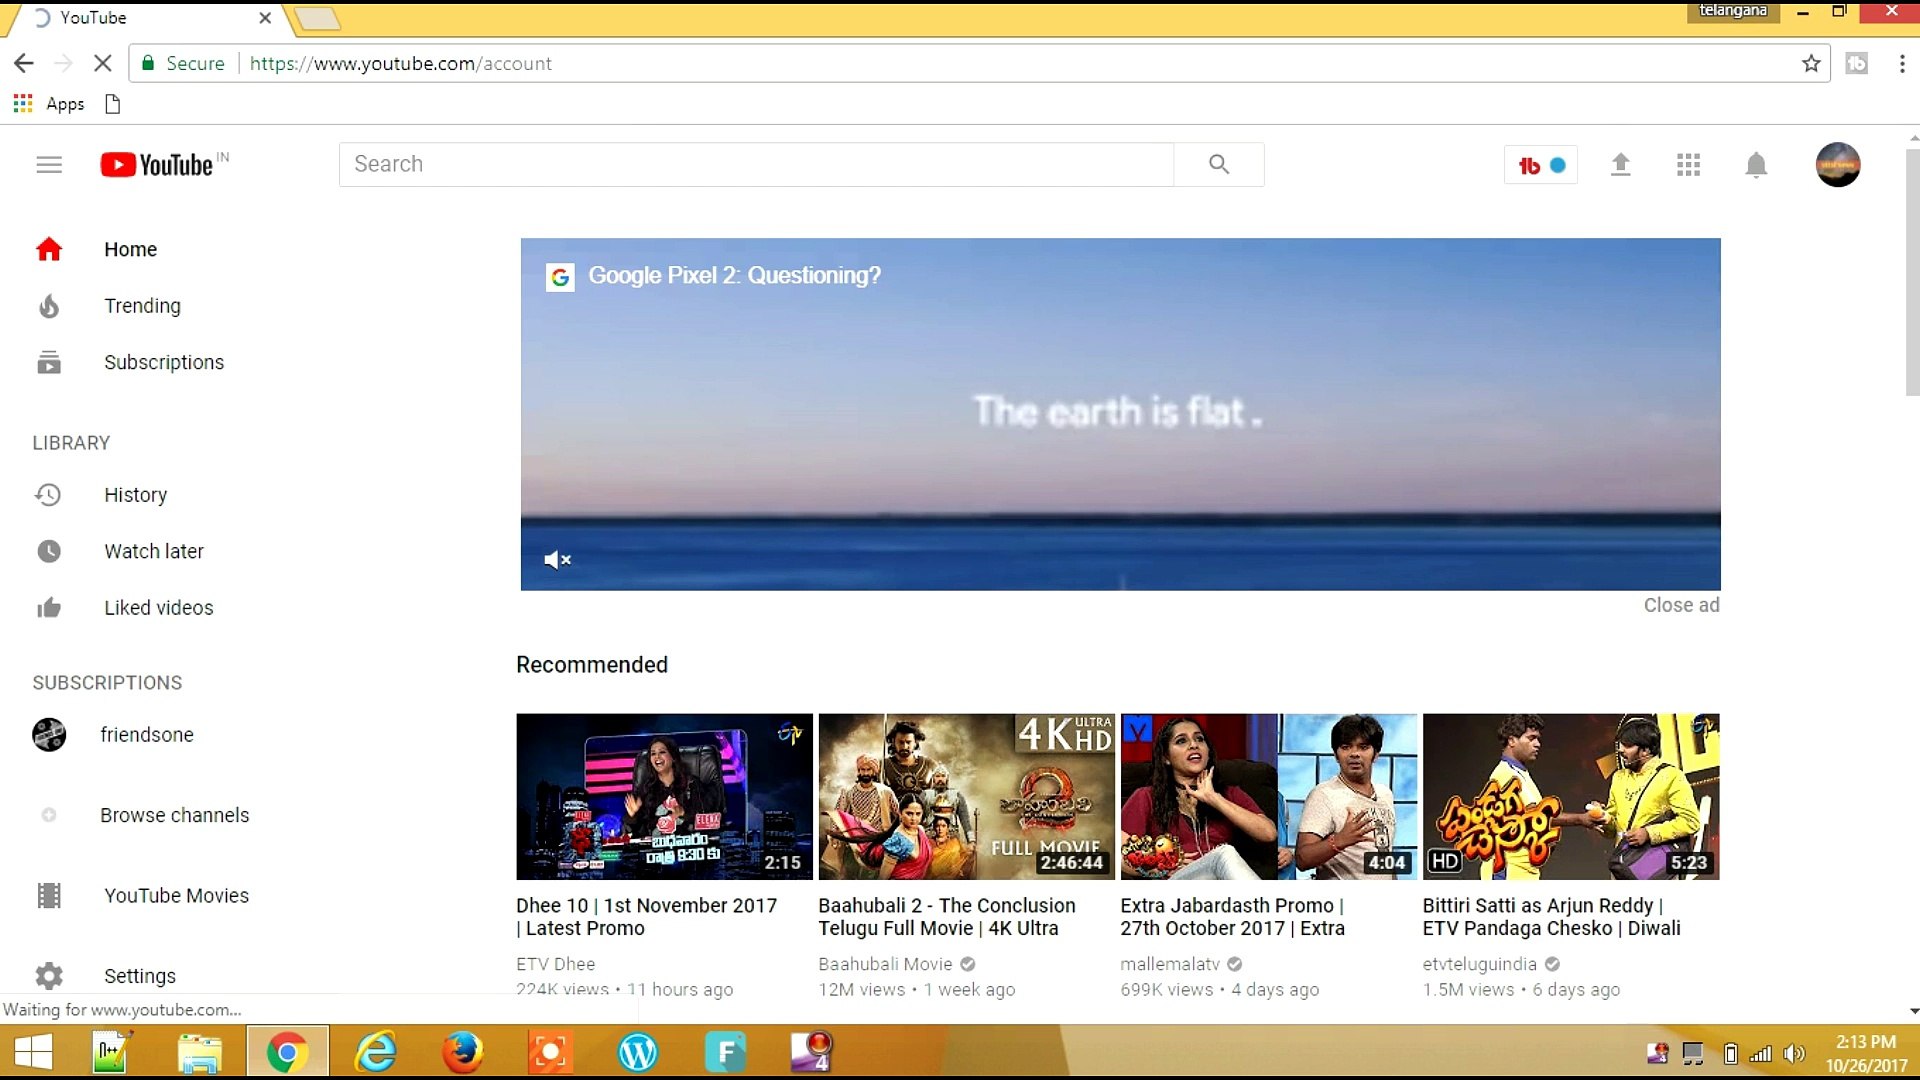Image resolution: width=1920 pixels, height=1080 pixels.
Task: Open the account menu via profile avatar
Action: [1838, 164]
